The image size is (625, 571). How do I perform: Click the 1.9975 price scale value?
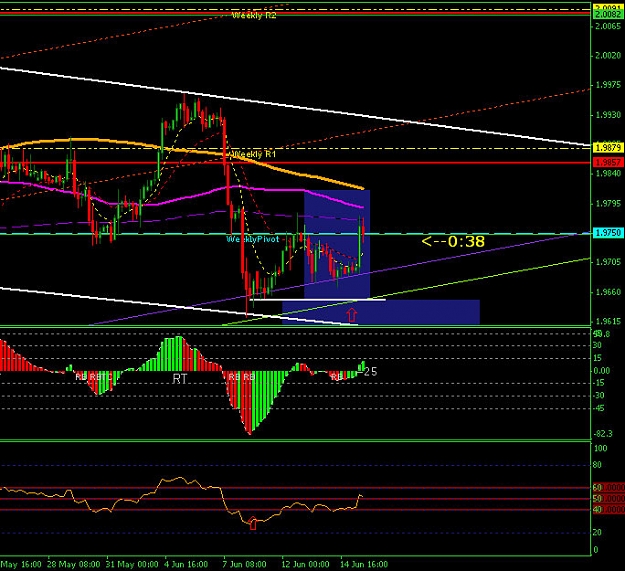(608, 85)
